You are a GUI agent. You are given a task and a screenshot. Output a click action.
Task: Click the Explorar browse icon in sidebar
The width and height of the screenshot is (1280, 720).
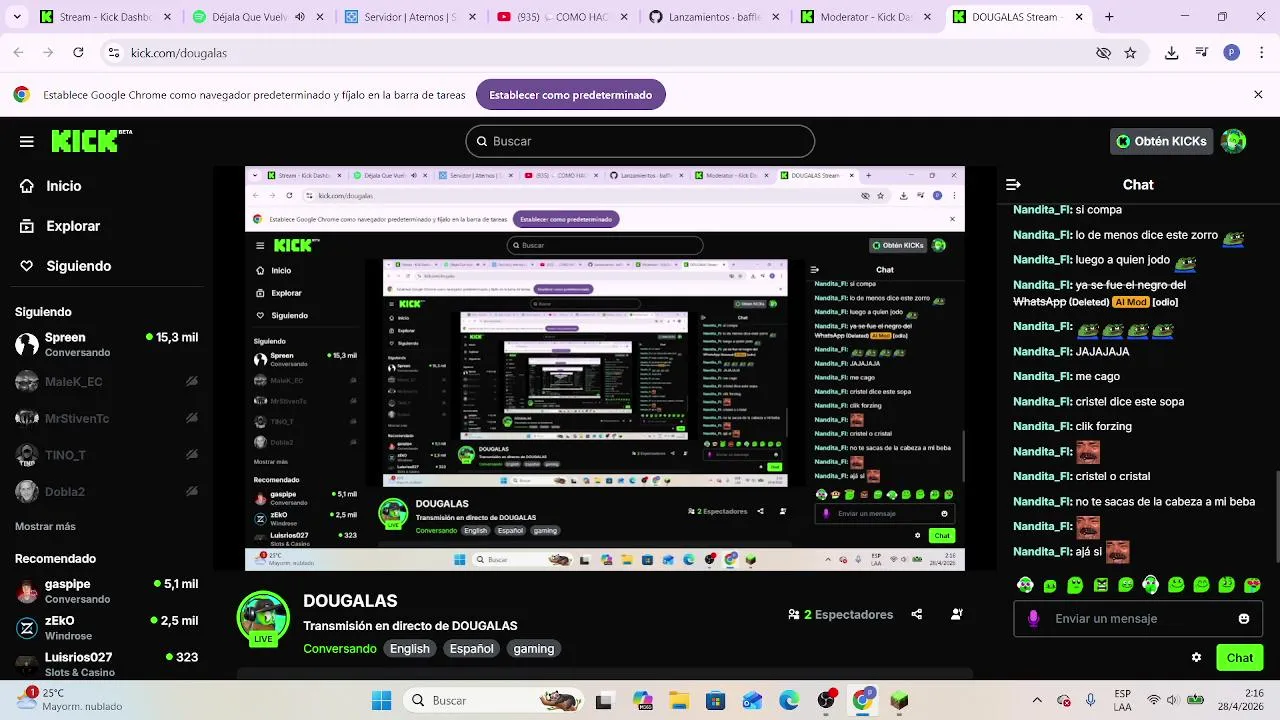pyautogui.click(x=27, y=226)
